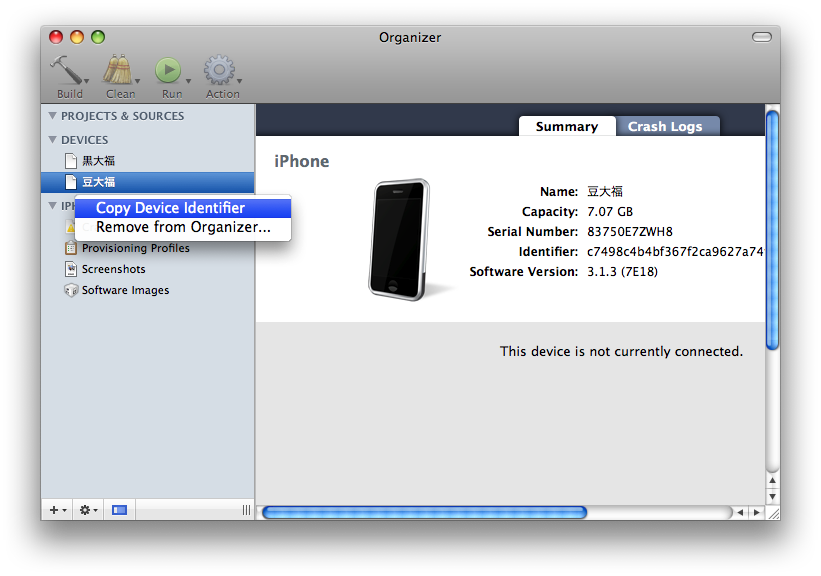This screenshot has width=821, height=576.
Task: Open the bottom gear action menu
Action: [x=87, y=510]
